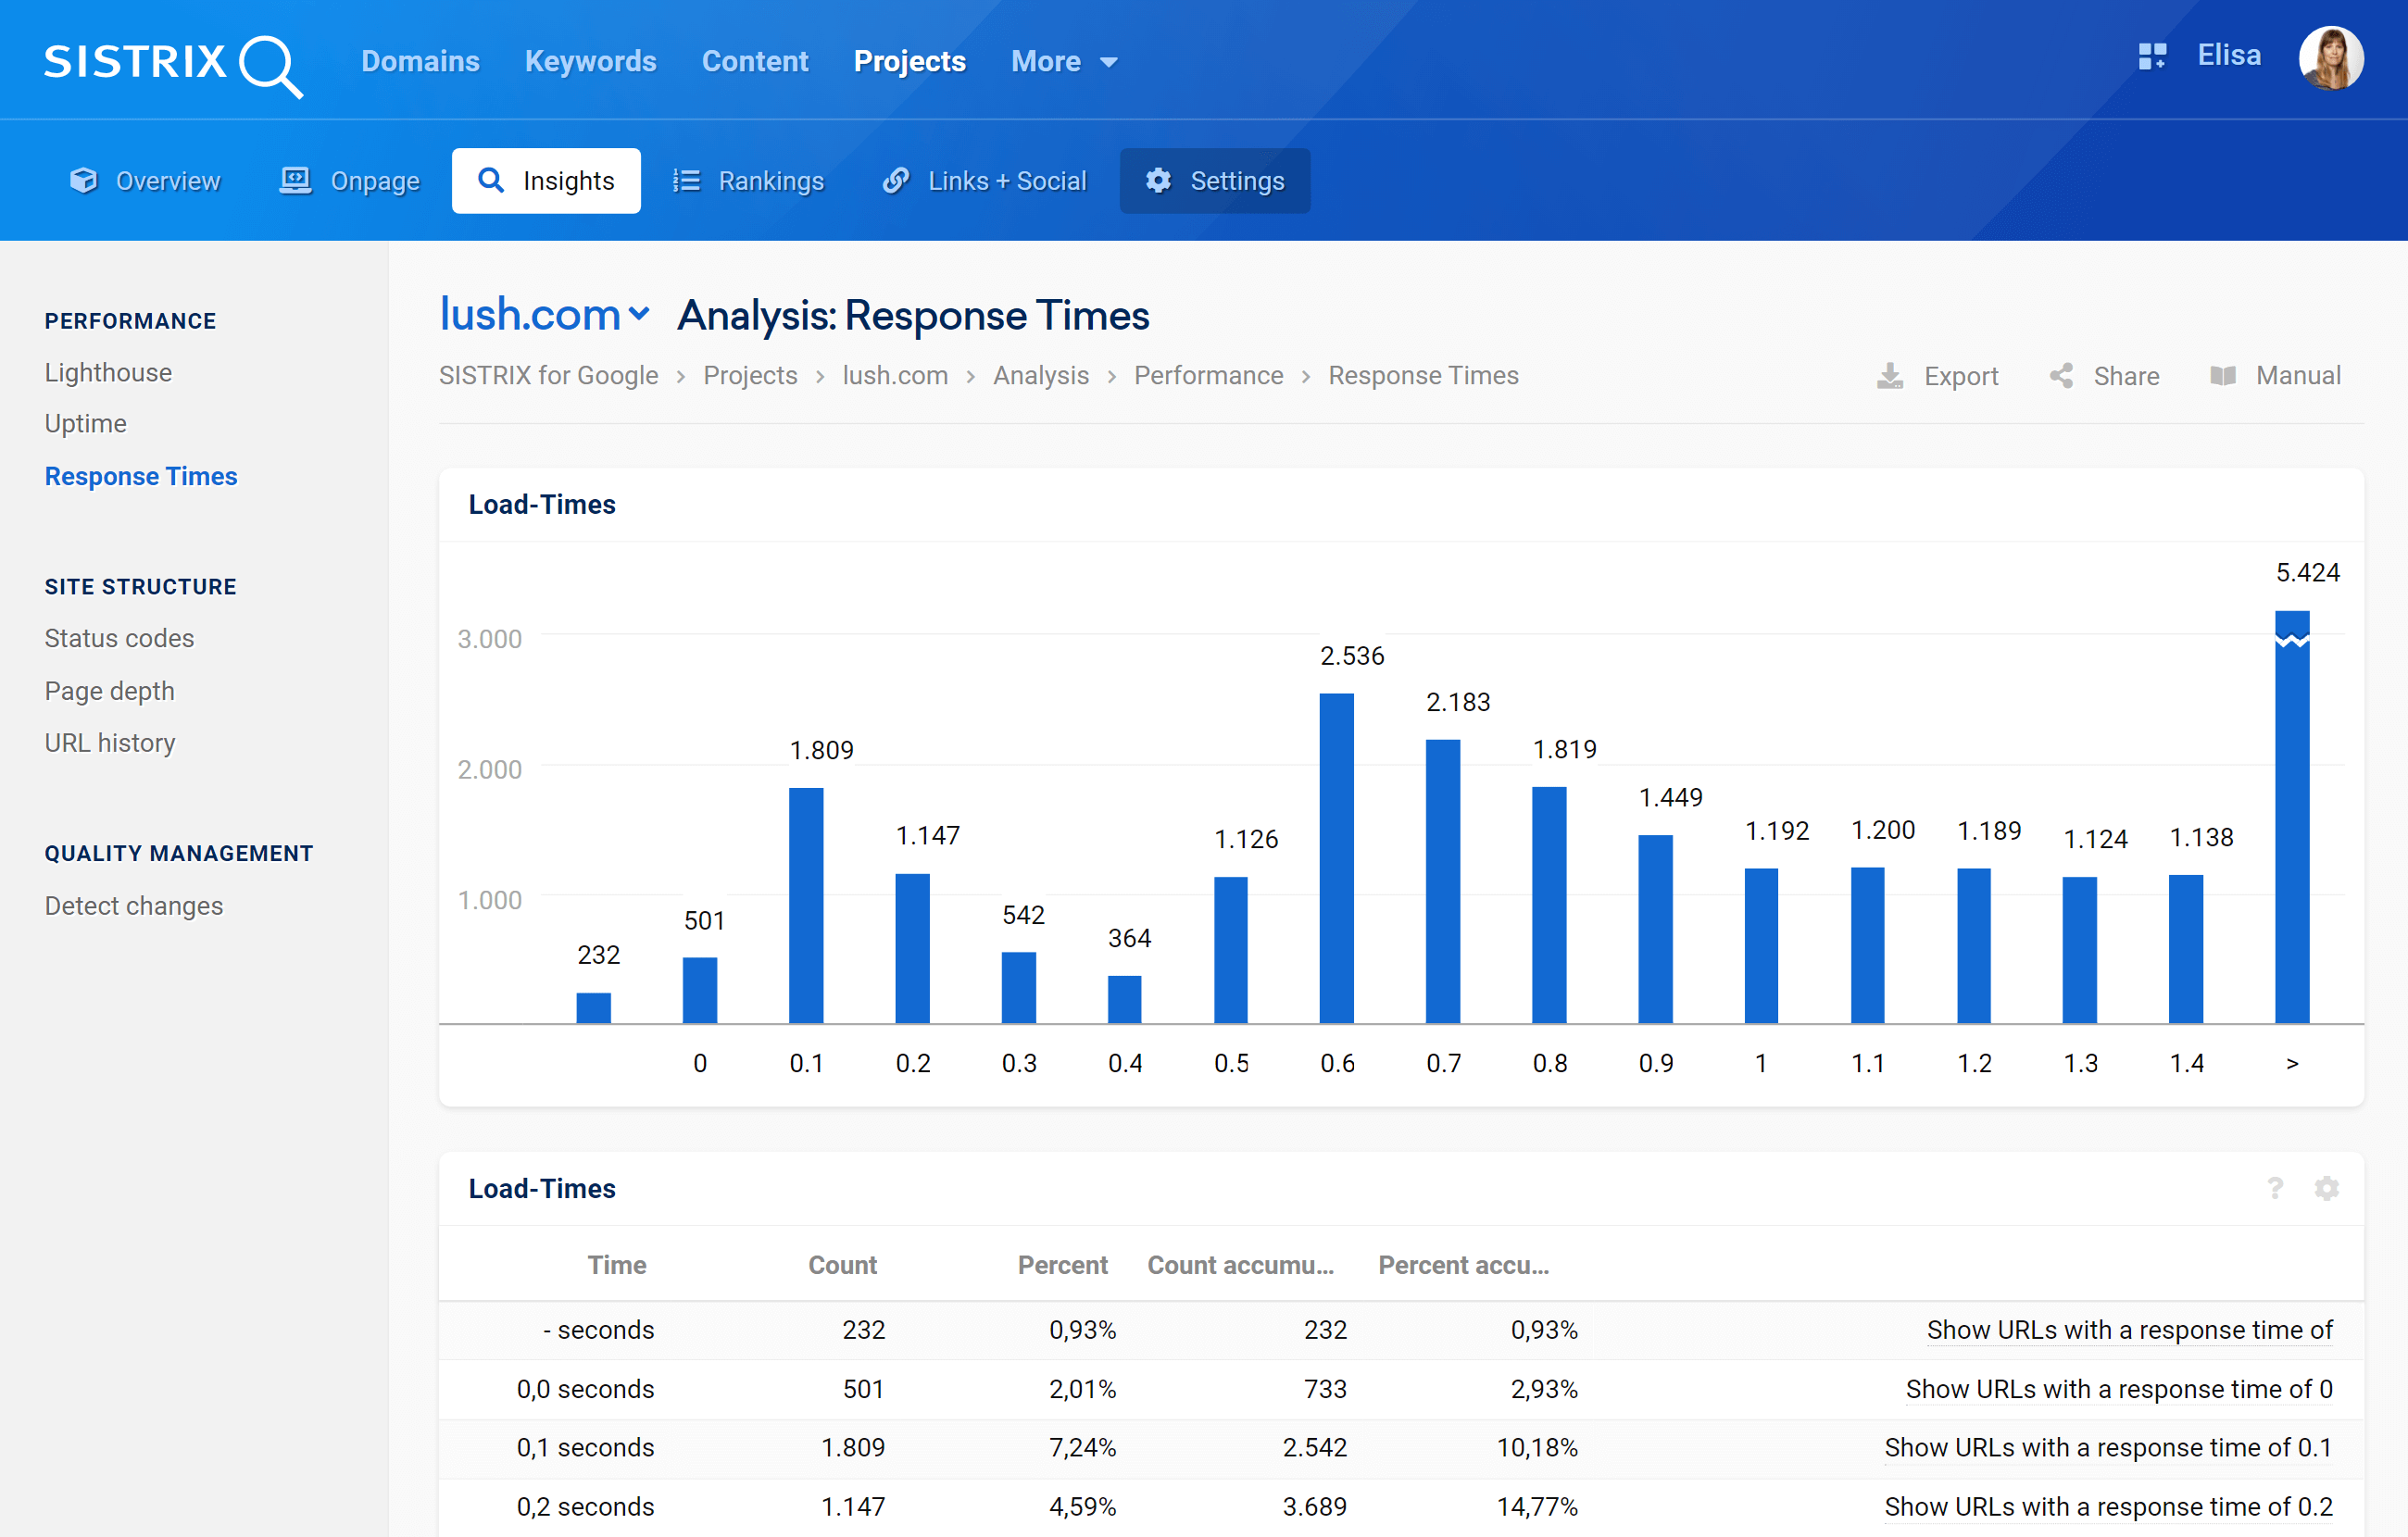Image resolution: width=2408 pixels, height=1537 pixels.
Task: Switch to the Links + Social tab
Action: [x=984, y=181]
